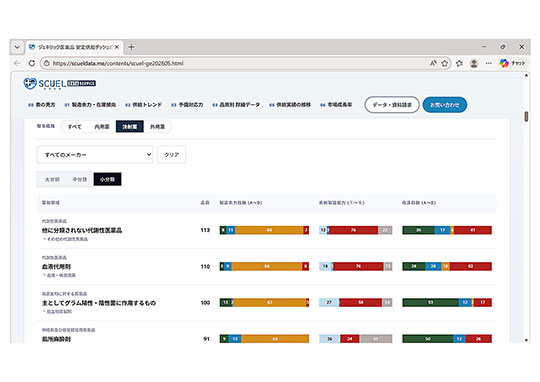Open the Copilot チャット button
The image size is (540, 382).
pos(512,63)
